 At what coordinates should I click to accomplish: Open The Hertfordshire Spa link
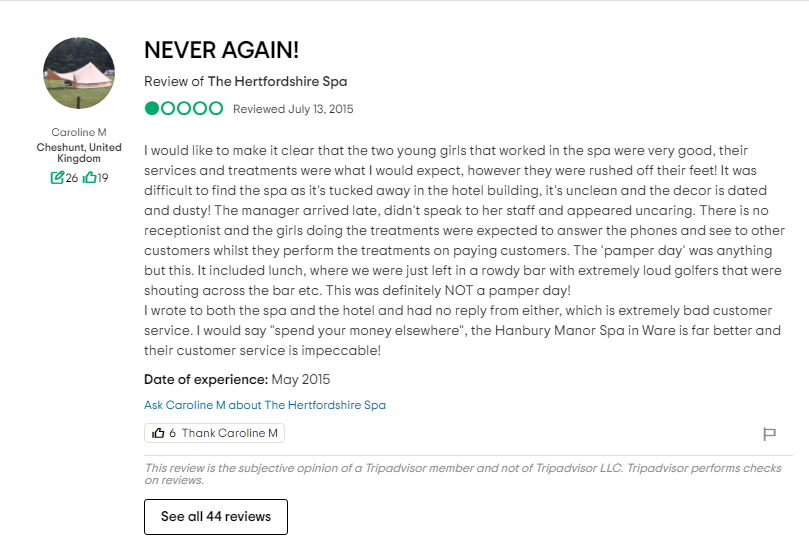277,81
